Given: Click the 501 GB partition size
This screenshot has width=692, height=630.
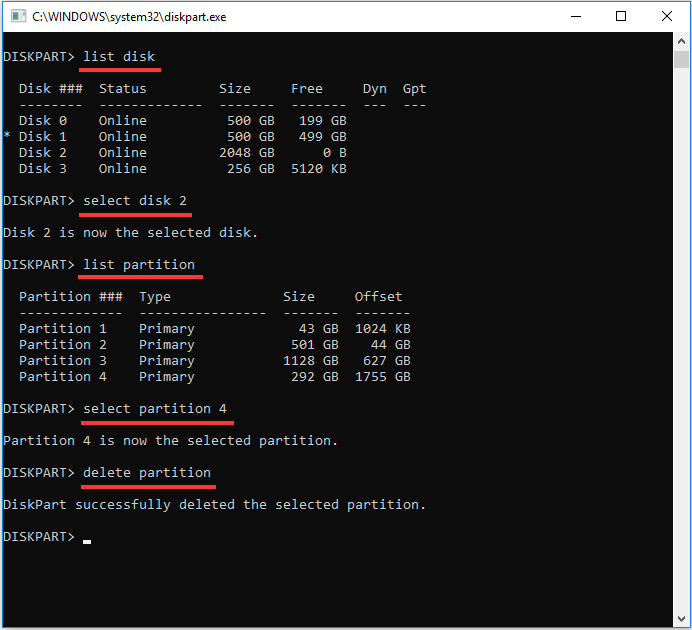Looking at the screenshot, I should click(x=315, y=345).
